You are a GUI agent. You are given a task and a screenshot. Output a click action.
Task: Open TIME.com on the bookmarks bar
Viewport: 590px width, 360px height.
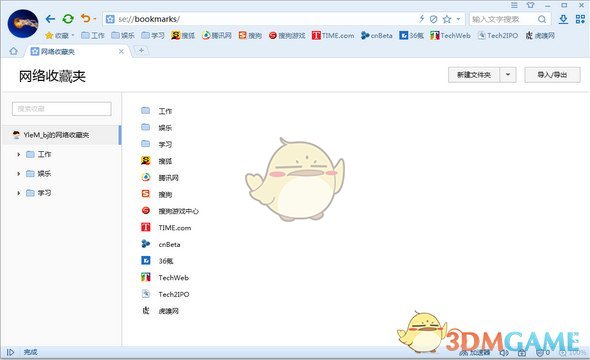[333, 36]
